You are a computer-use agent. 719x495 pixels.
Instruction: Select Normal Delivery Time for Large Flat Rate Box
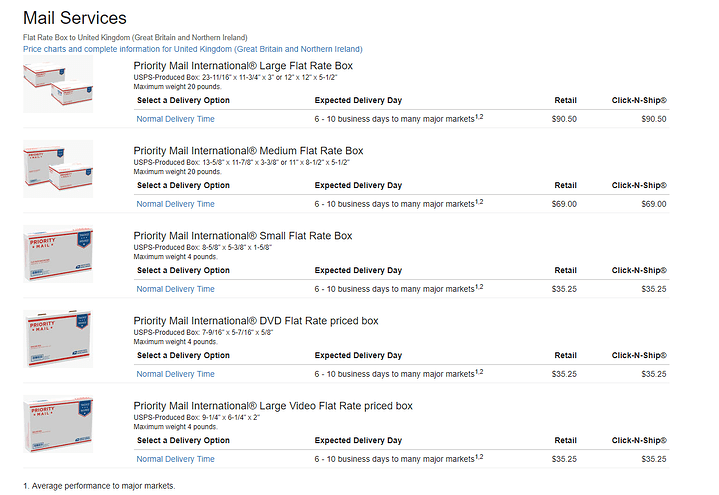[x=175, y=119]
